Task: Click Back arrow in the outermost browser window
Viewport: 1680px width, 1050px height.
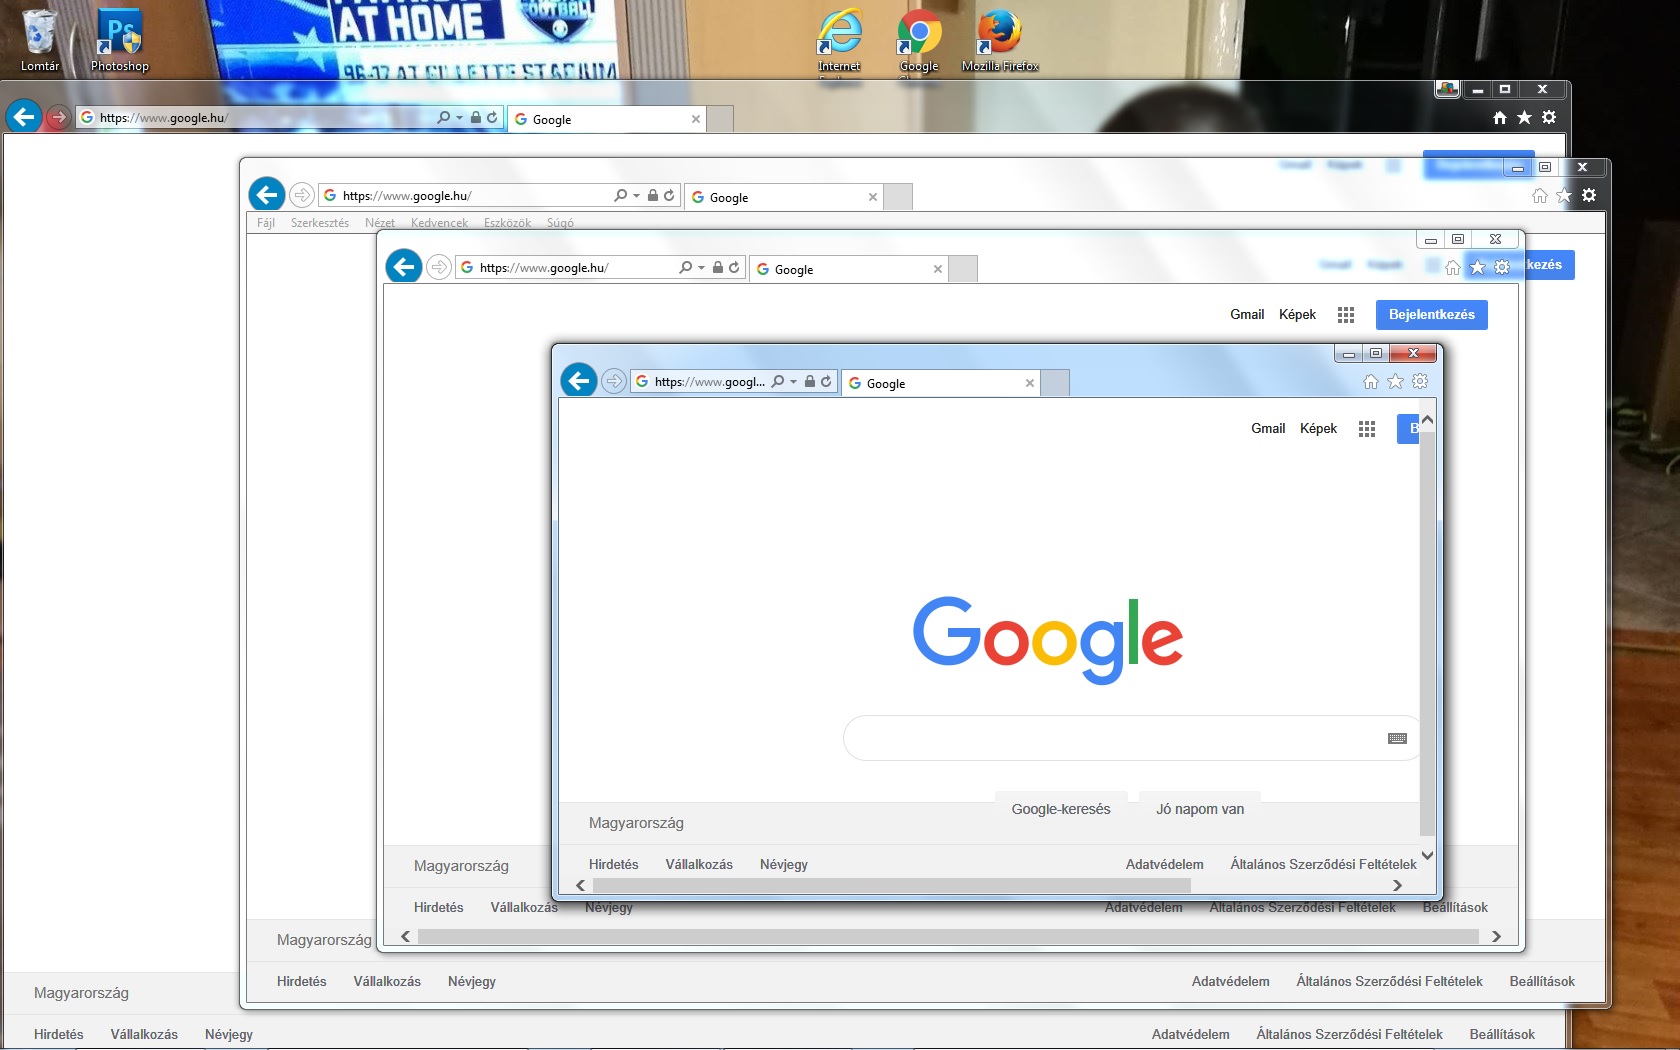Action: 24,117
